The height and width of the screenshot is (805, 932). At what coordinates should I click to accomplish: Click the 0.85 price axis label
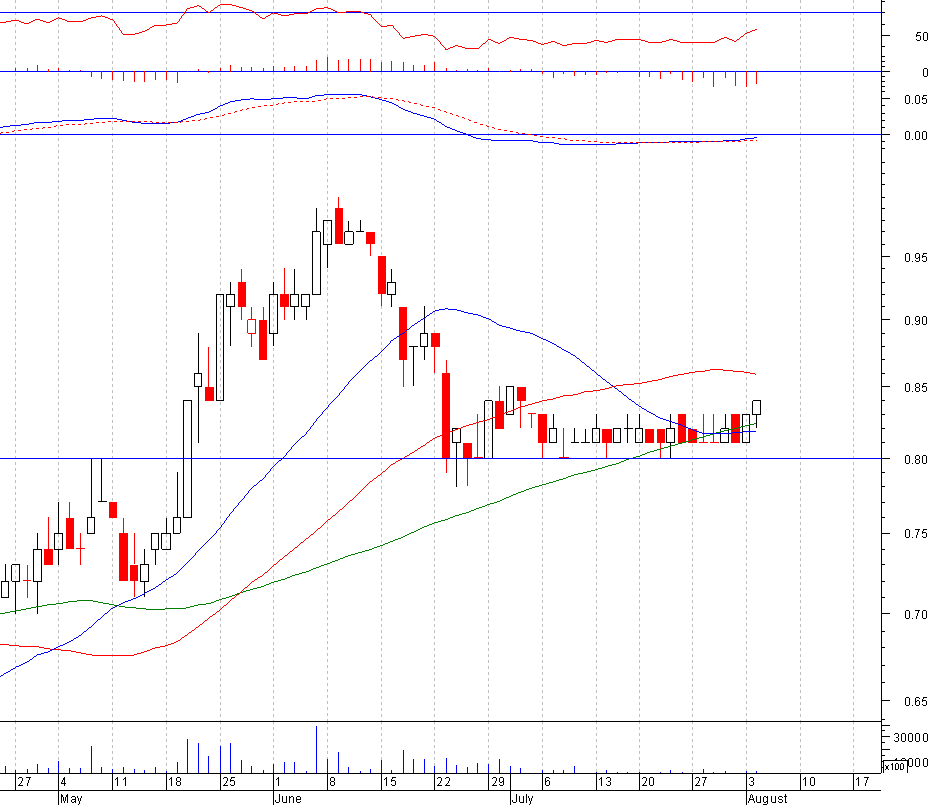915,388
